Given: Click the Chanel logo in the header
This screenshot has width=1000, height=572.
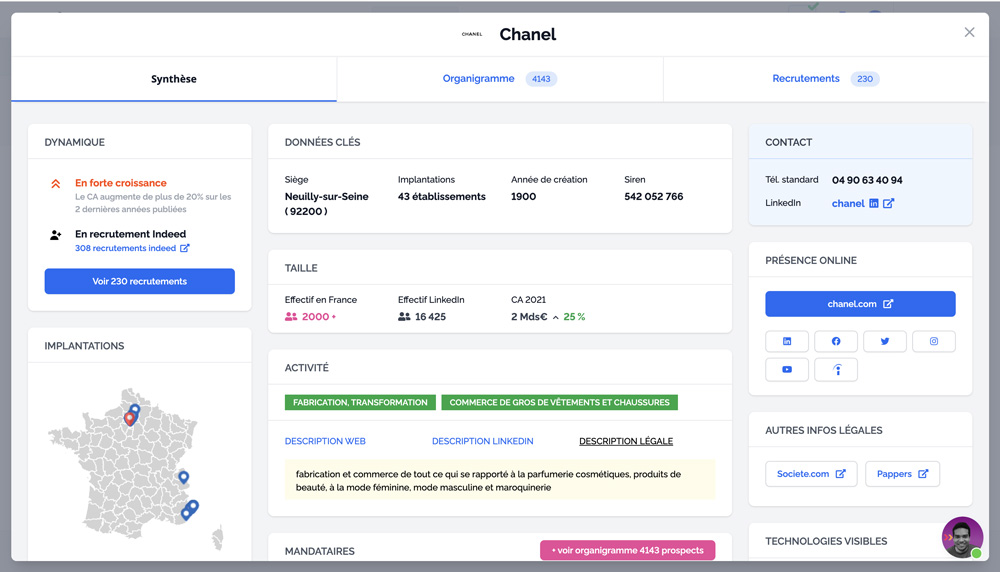Looking at the screenshot, I should pyautogui.click(x=472, y=34).
